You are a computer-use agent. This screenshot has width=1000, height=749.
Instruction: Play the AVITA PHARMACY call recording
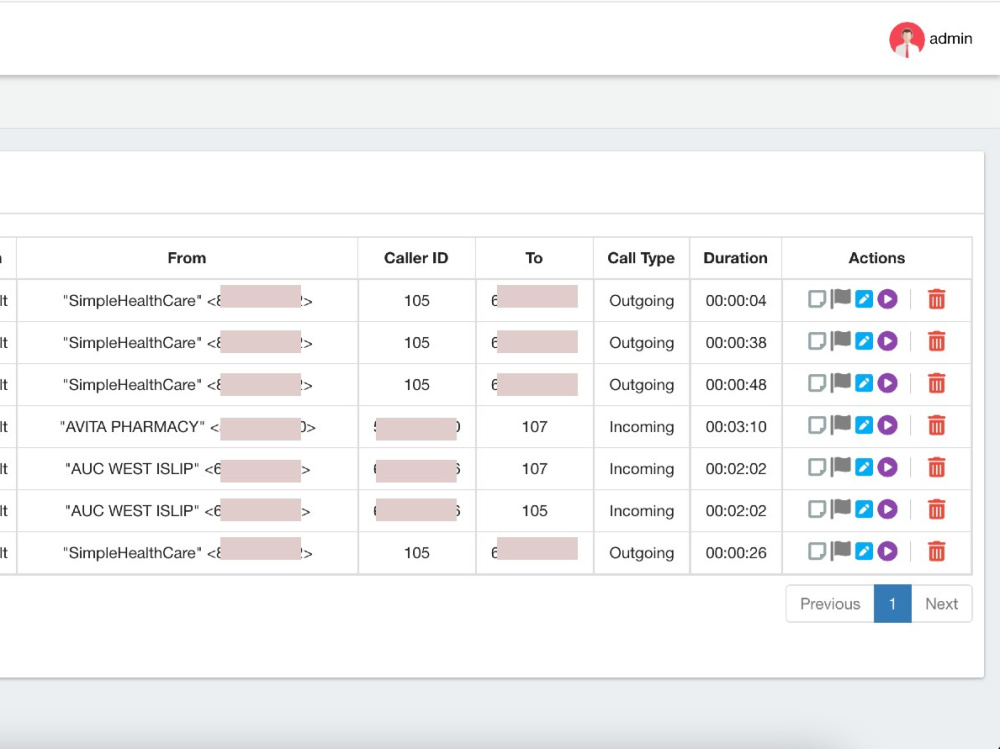coord(887,425)
